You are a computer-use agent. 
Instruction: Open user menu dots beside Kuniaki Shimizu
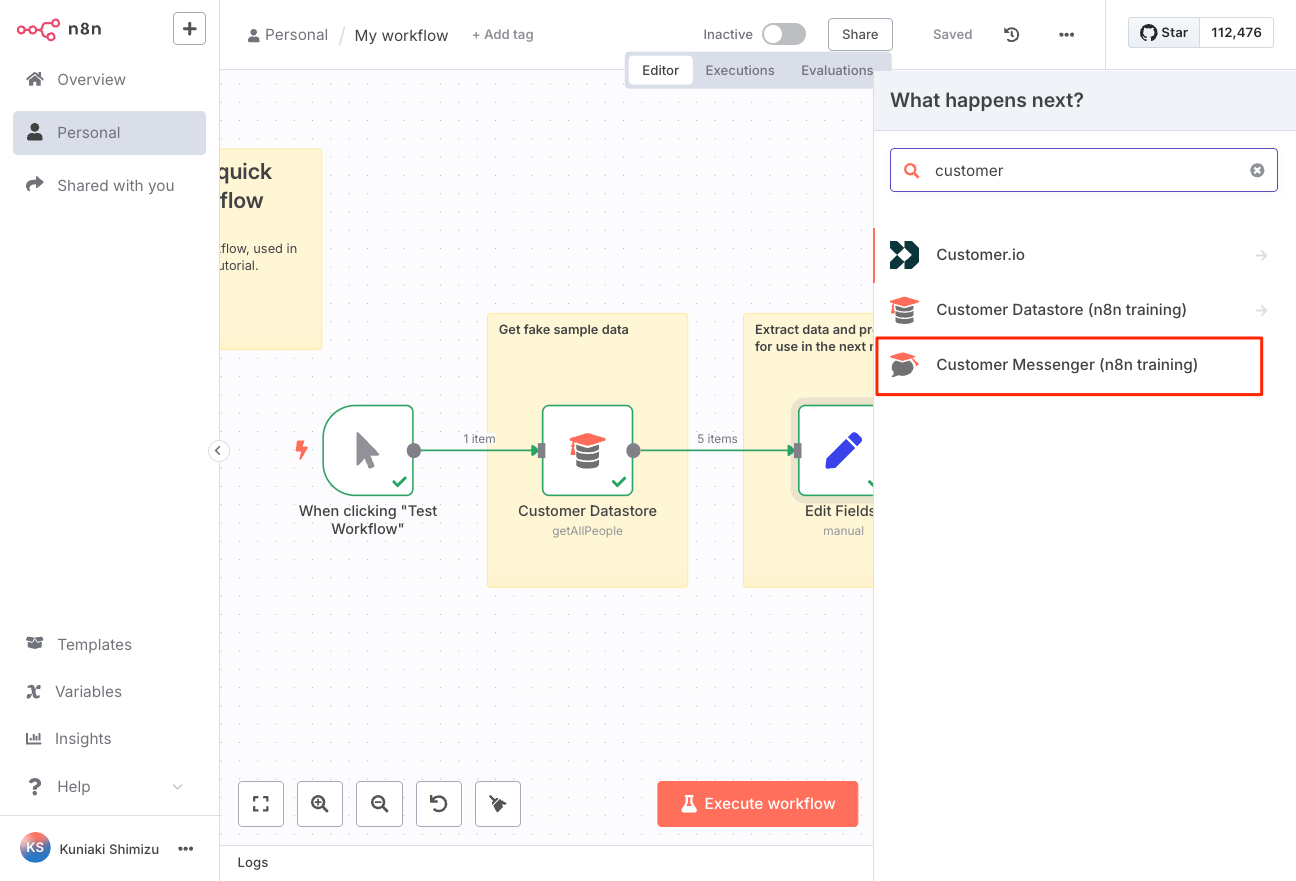(x=185, y=849)
